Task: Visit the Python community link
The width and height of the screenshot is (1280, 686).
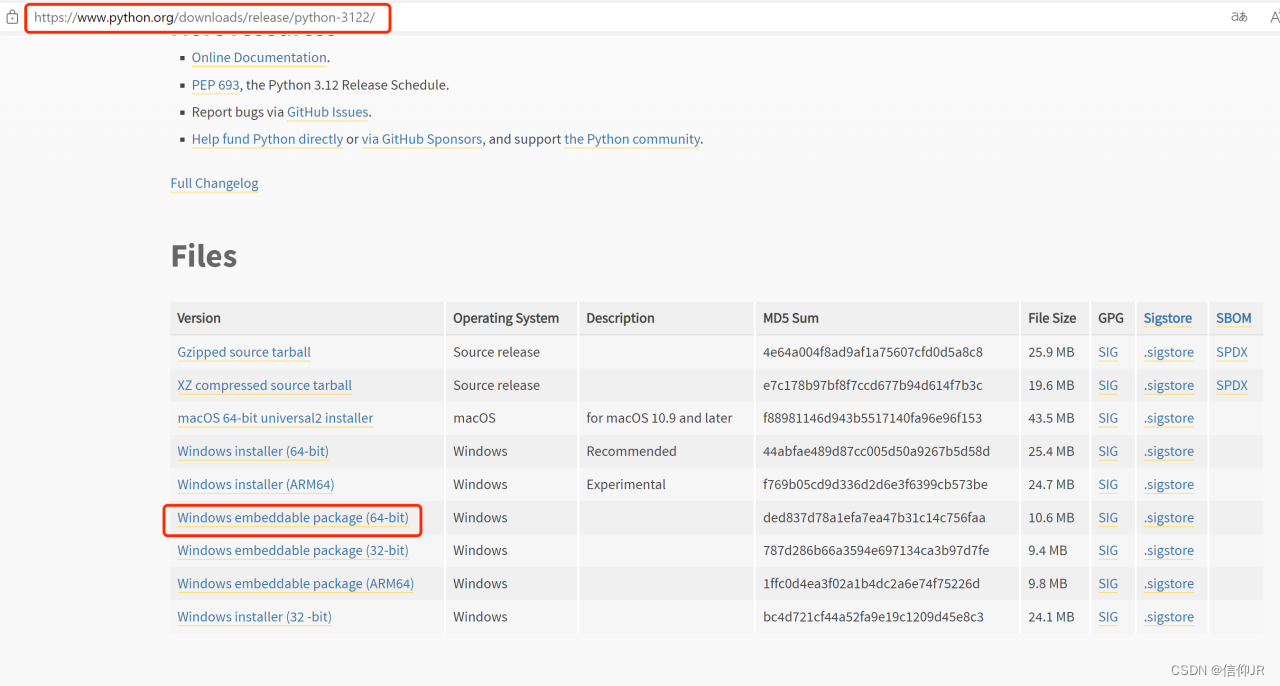Action: 632,139
